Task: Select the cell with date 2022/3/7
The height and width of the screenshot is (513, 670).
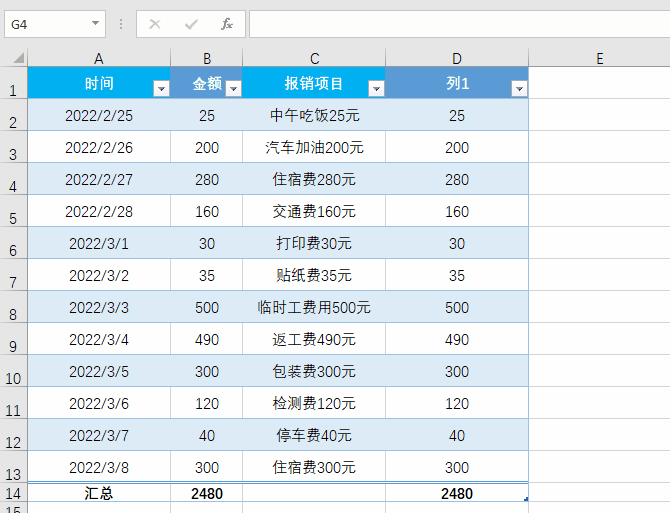Action: point(99,436)
